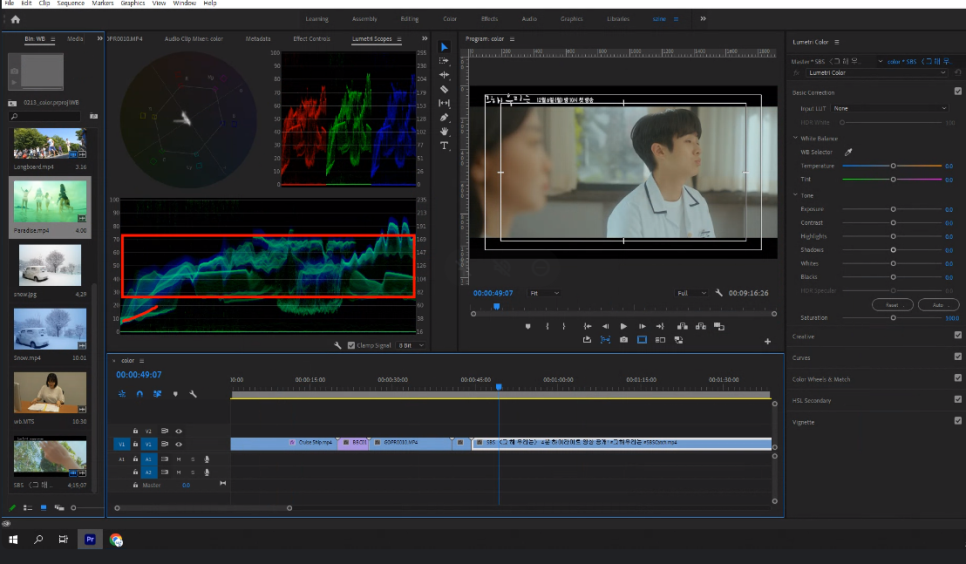Select the Hand tool
Screen dimensions: 966x564
[x=444, y=131]
